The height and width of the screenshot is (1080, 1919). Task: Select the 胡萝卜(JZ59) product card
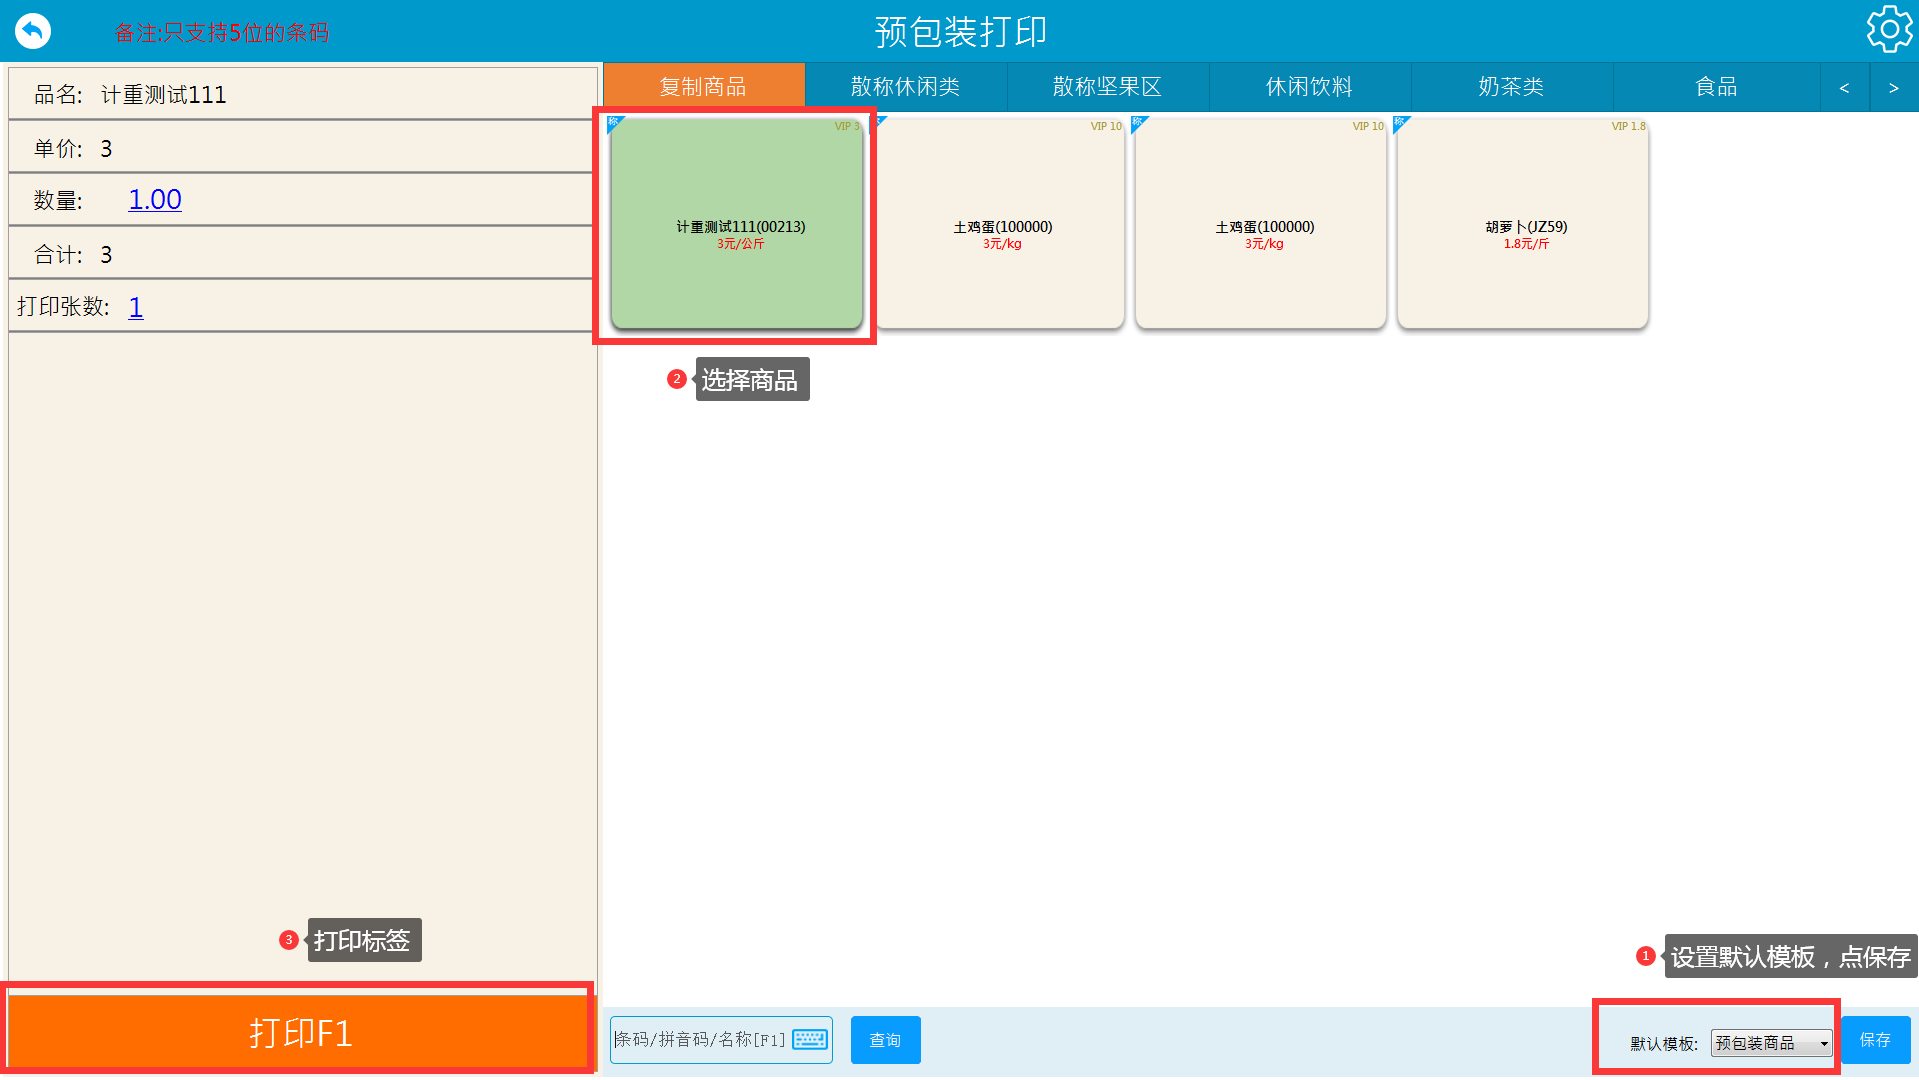[x=1523, y=224]
